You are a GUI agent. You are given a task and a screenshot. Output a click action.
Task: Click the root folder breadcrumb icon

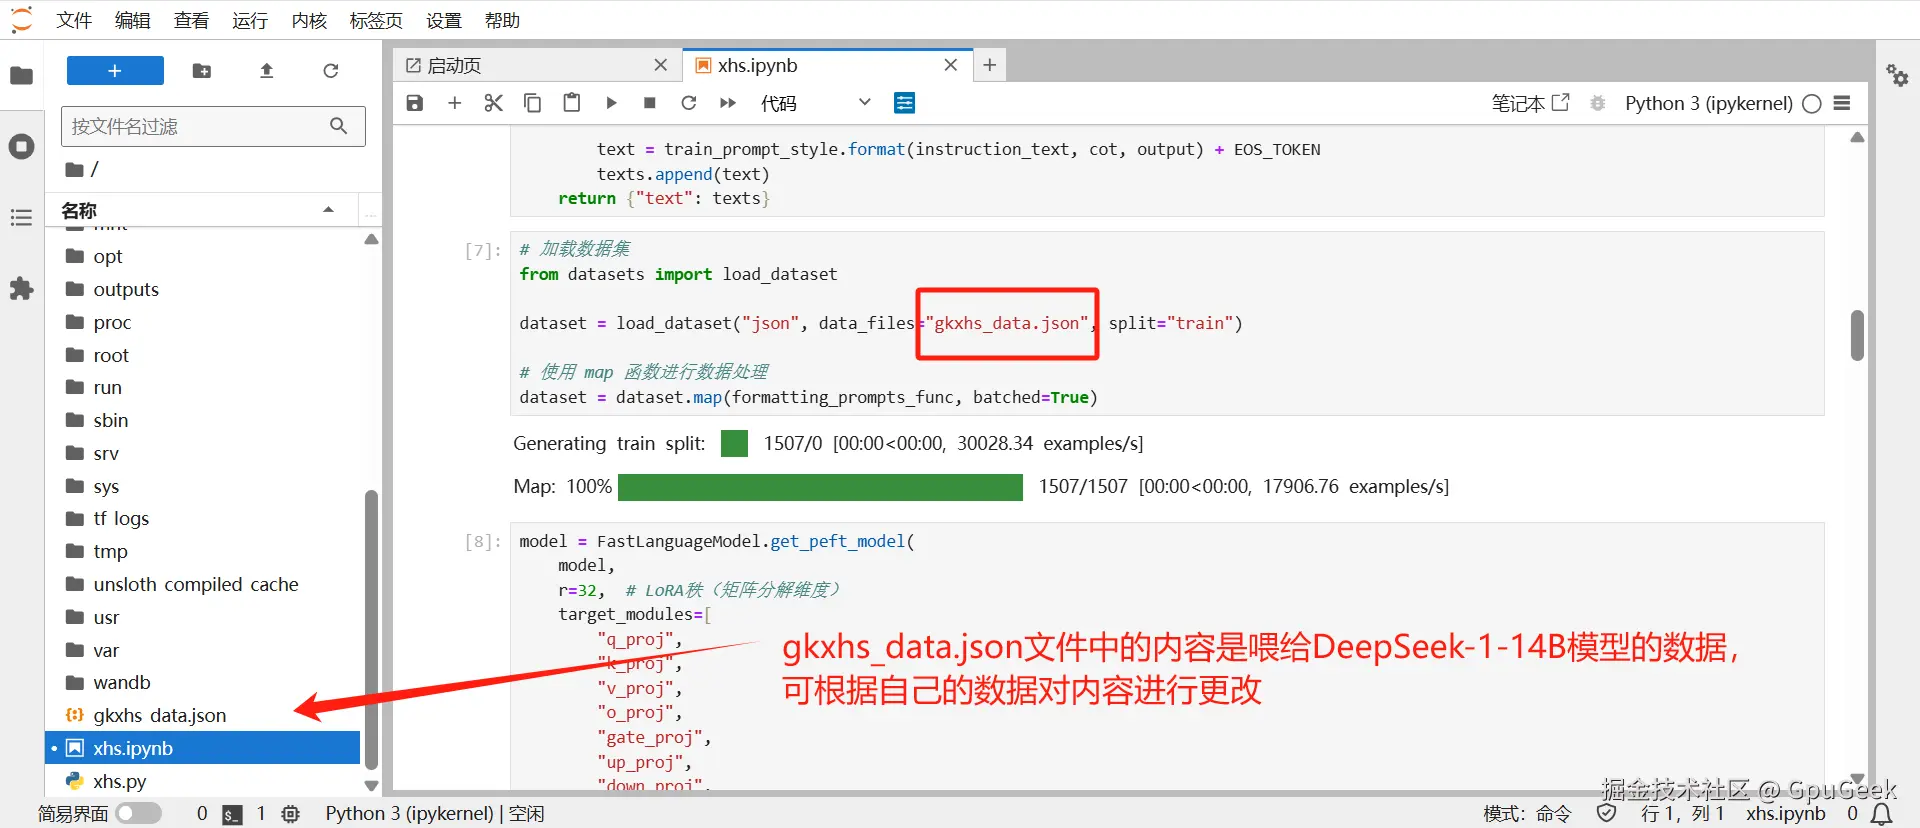[75, 170]
